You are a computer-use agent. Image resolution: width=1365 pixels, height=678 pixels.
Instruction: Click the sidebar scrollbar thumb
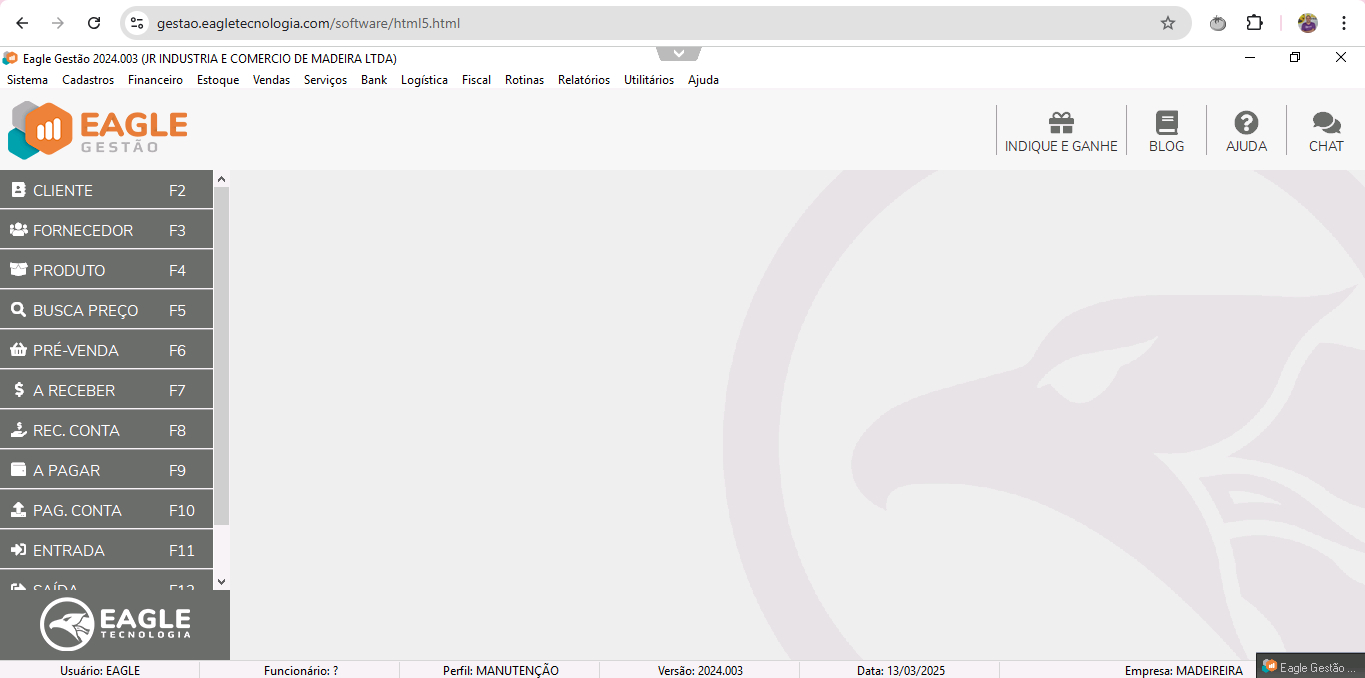221,356
